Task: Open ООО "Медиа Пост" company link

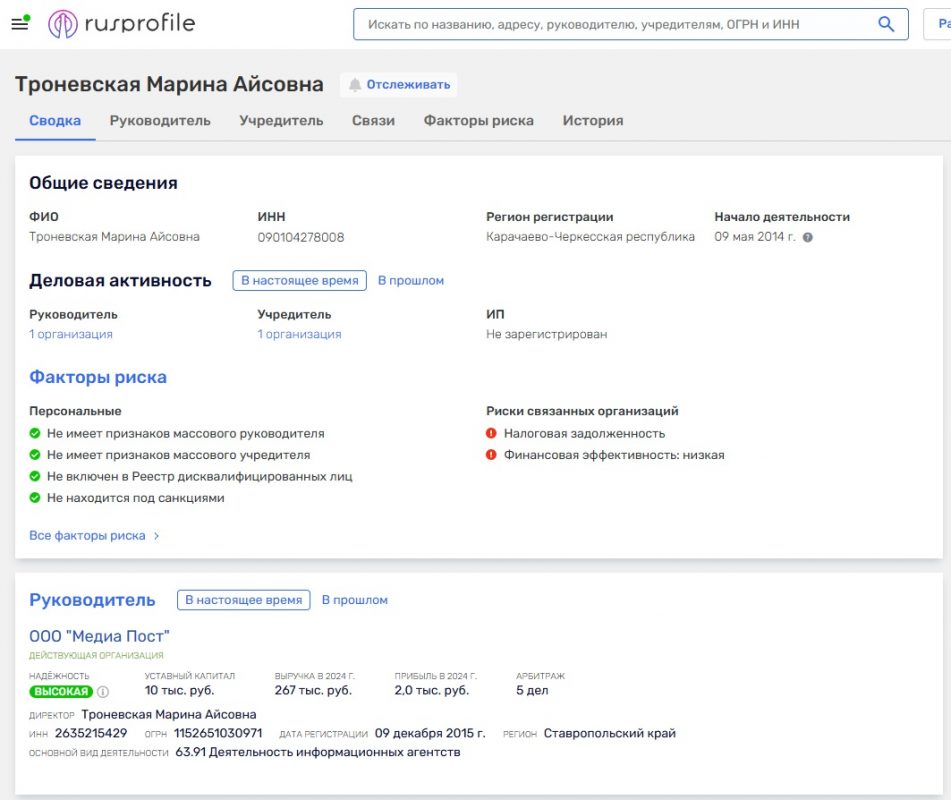Action: 99,636
